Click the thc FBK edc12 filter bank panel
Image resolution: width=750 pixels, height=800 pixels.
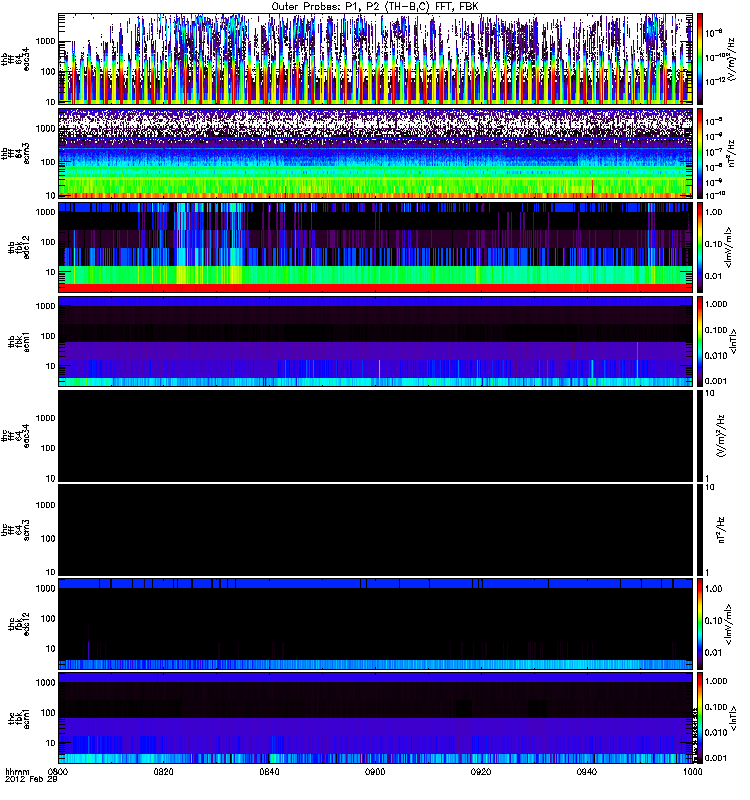tap(375, 622)
